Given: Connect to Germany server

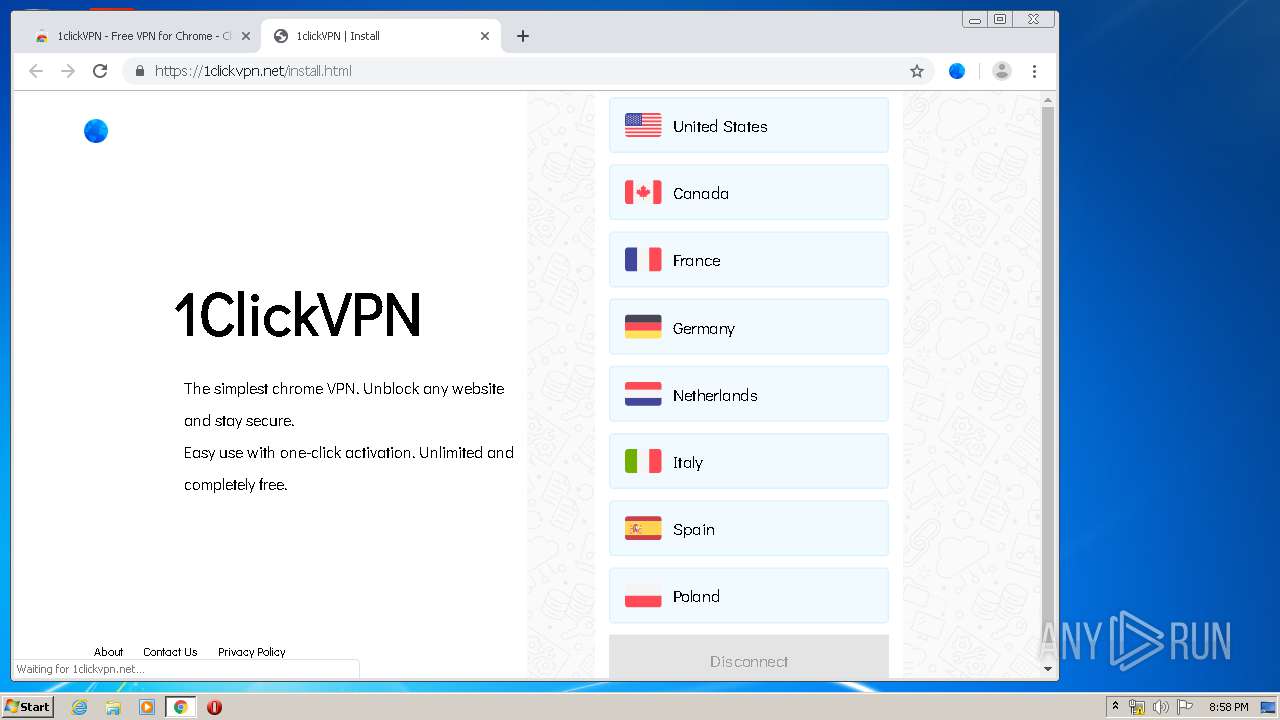Looking at the screenshot, I should click(x=749, y=327).
